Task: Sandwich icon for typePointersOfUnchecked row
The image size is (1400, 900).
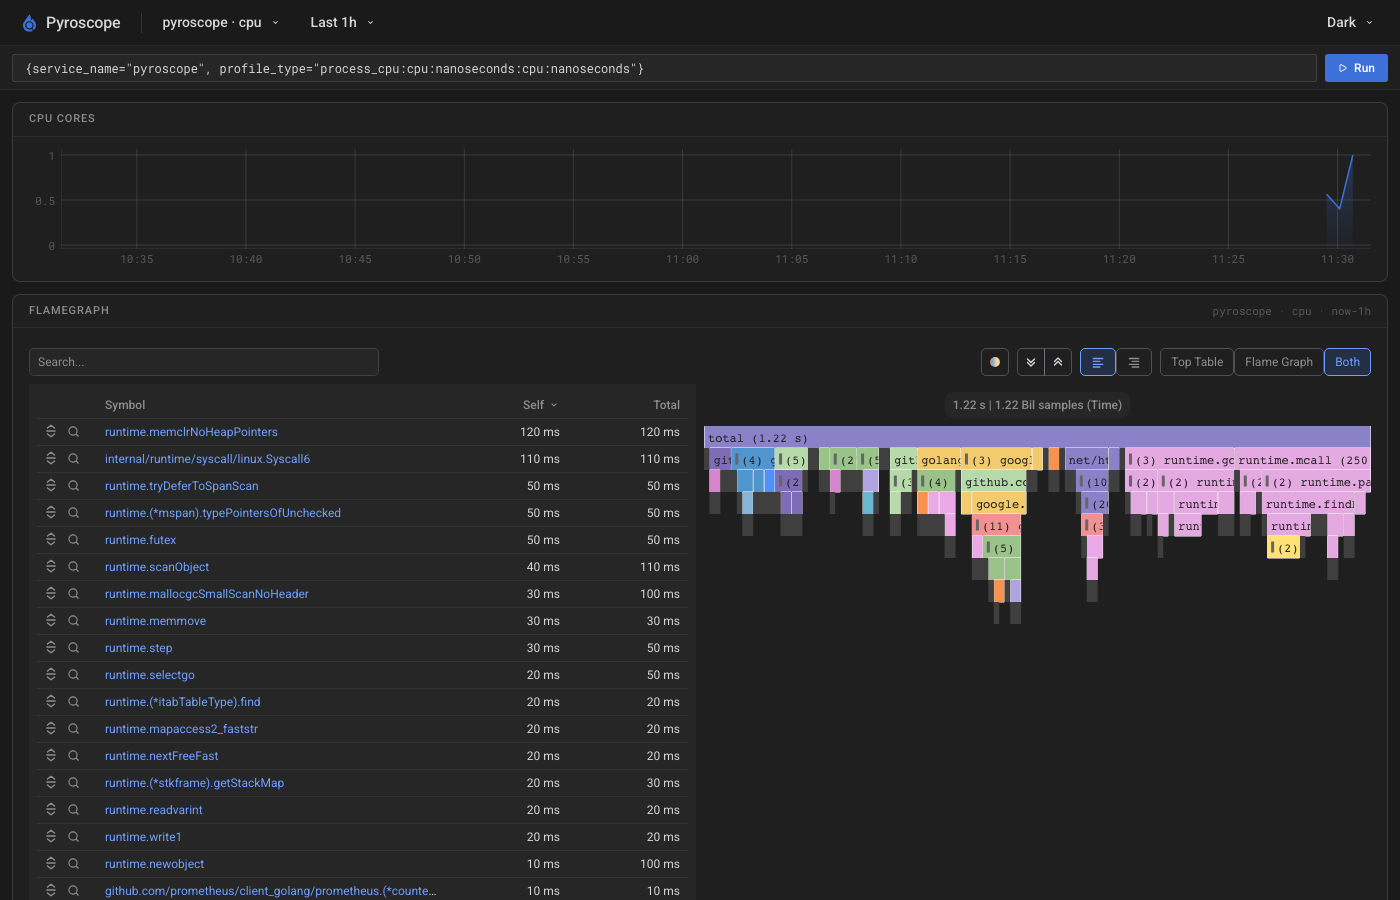Action: [x=51, y=513]
